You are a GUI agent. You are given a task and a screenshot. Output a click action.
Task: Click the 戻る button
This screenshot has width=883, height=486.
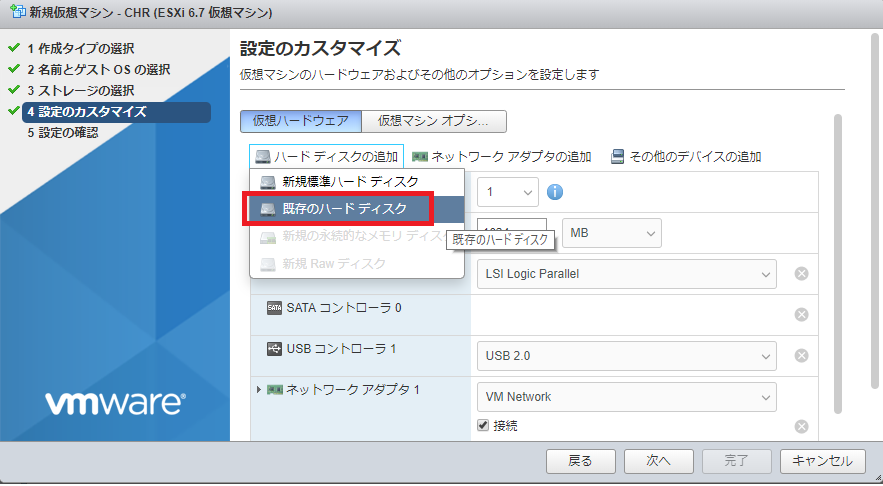point(580,461)
